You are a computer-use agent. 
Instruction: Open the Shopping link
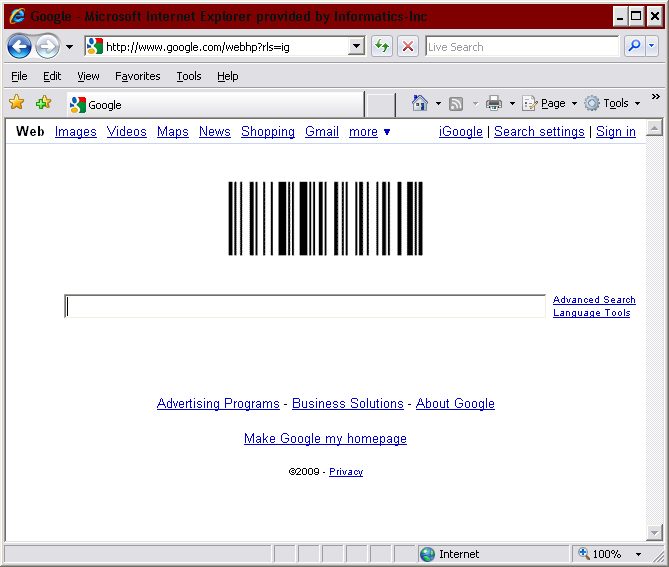268,132
